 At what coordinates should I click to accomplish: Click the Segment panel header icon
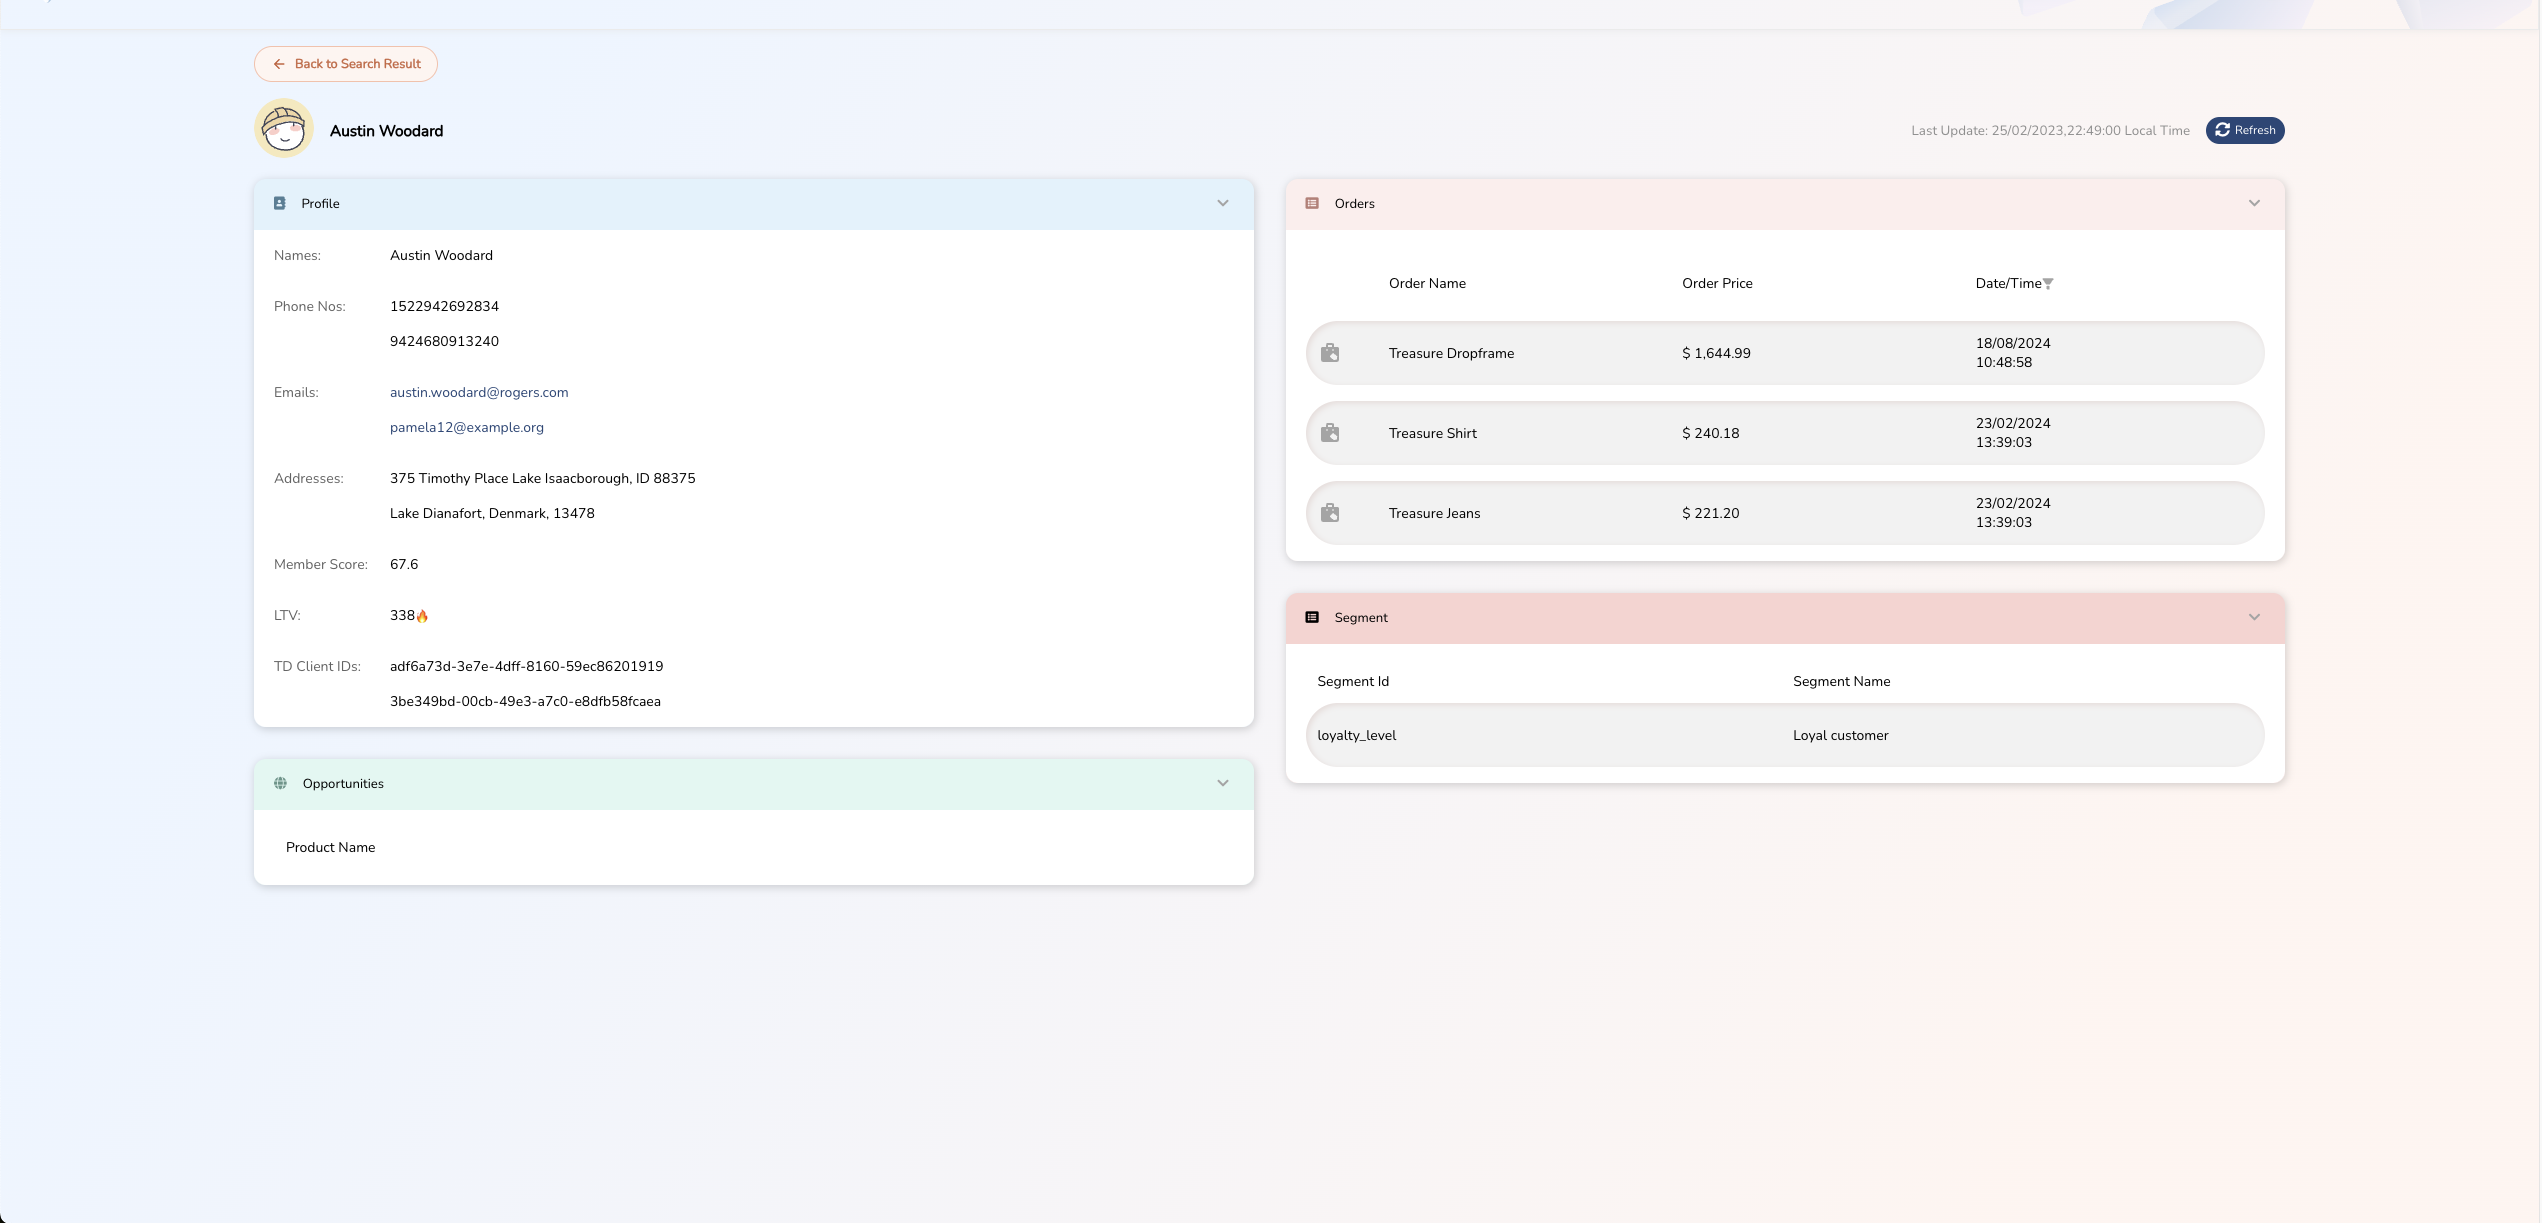pyautogui.click(x=1312, y=617)
